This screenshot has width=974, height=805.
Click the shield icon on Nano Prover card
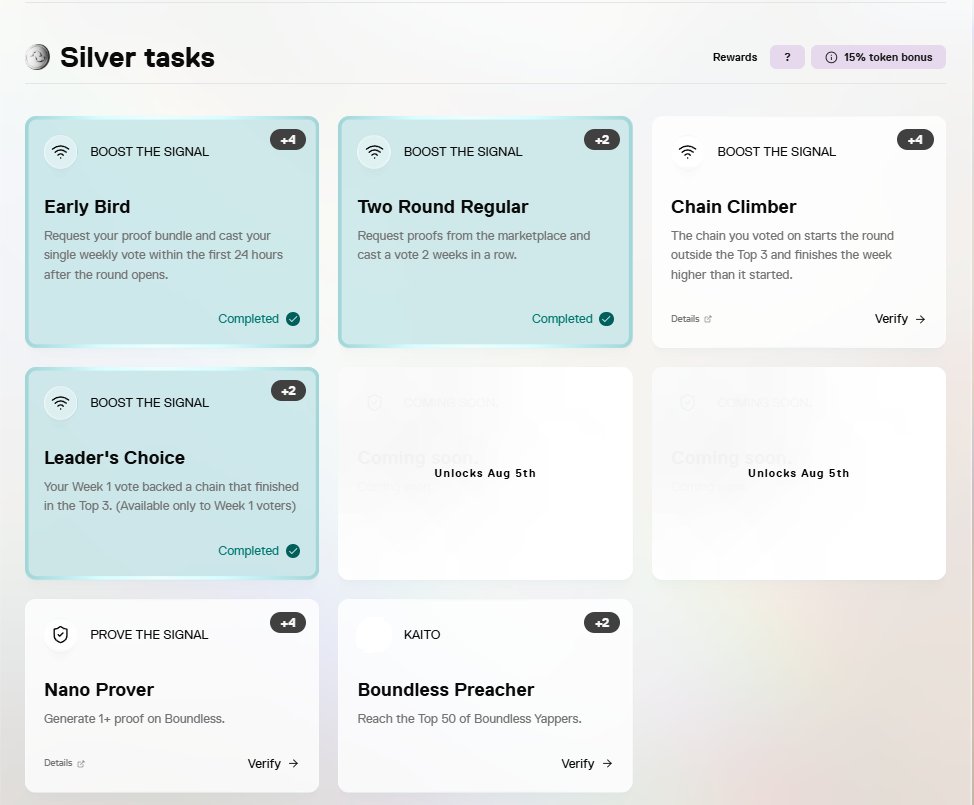[x=60, y=634]
